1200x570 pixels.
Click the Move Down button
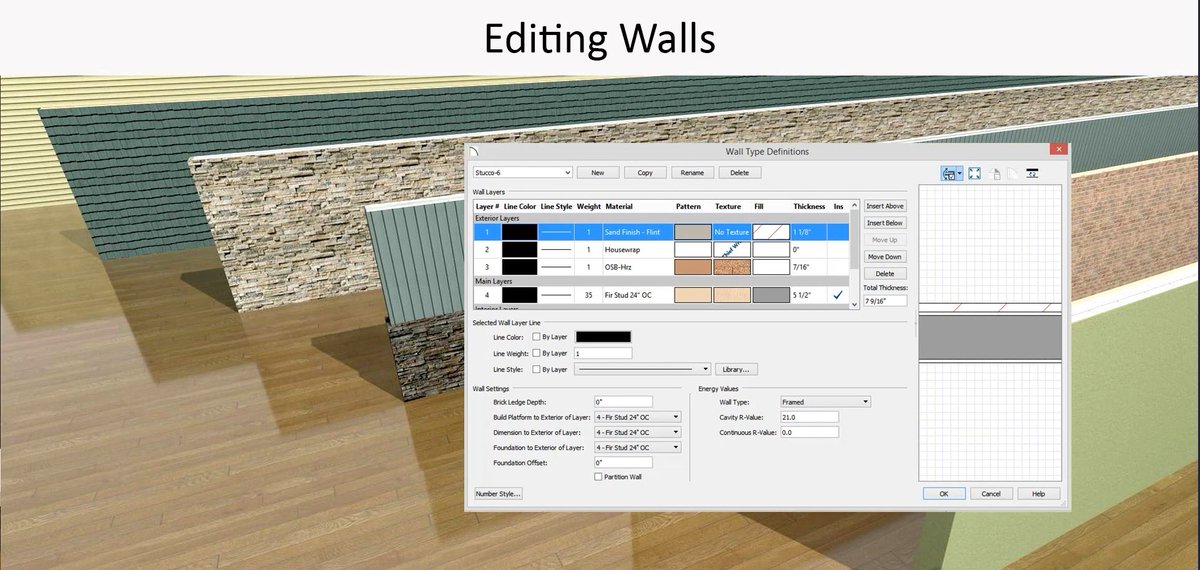point(885,257)
